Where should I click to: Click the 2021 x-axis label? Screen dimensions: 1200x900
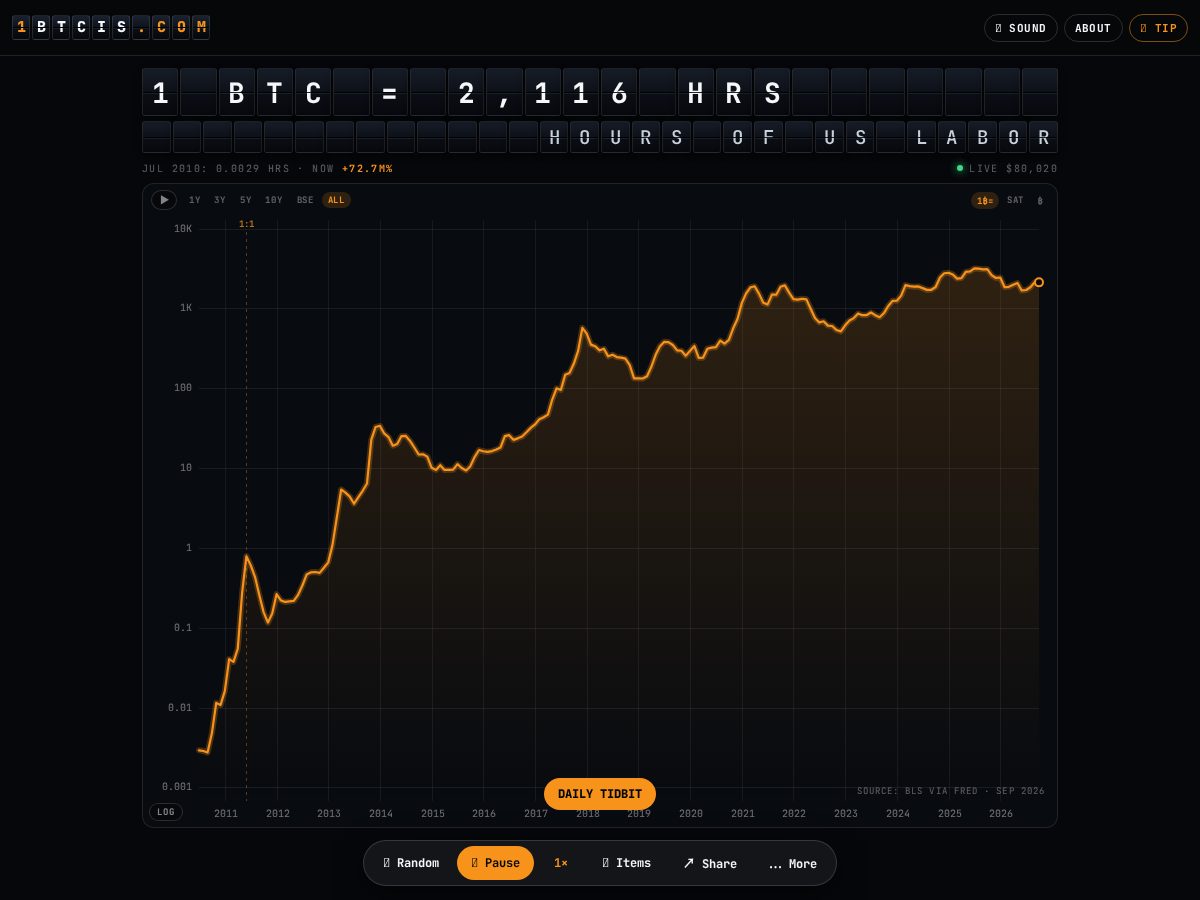[x=743, y=814]
